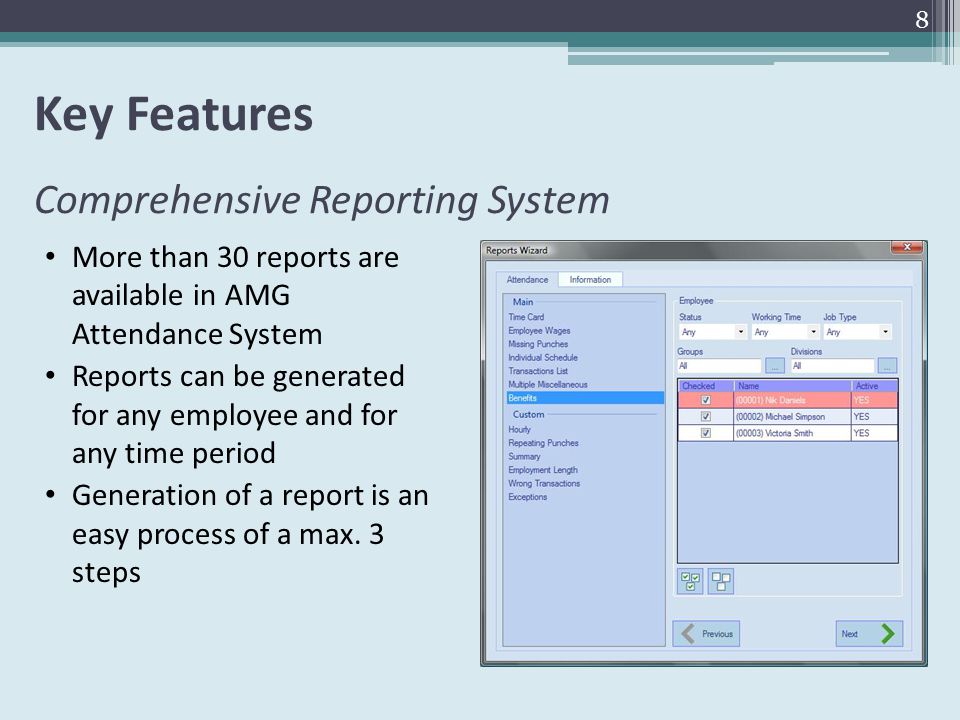Select the Repeating Punches report
The image size is (960, 720).
[543, 443]
